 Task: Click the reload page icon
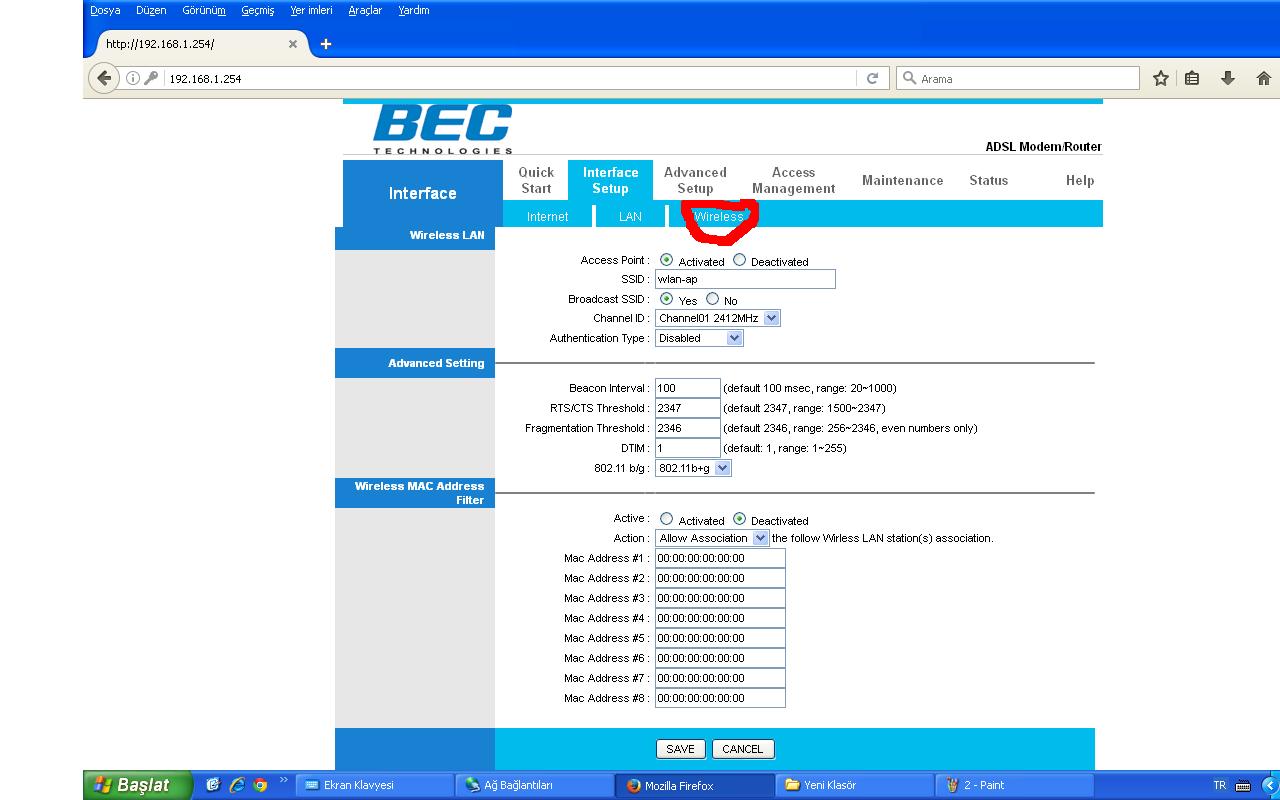coord(872,78)
